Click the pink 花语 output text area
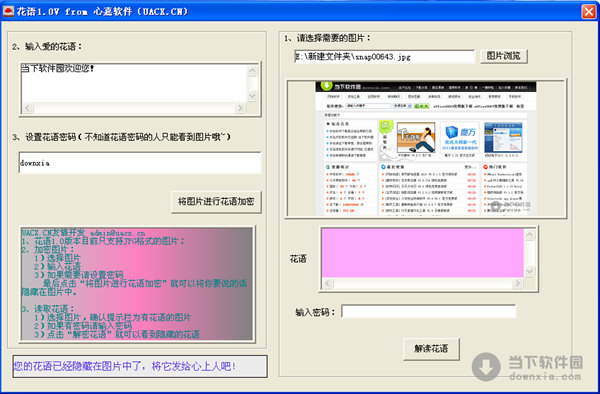This screenshot has width=600, height=394. click(423, 253)
